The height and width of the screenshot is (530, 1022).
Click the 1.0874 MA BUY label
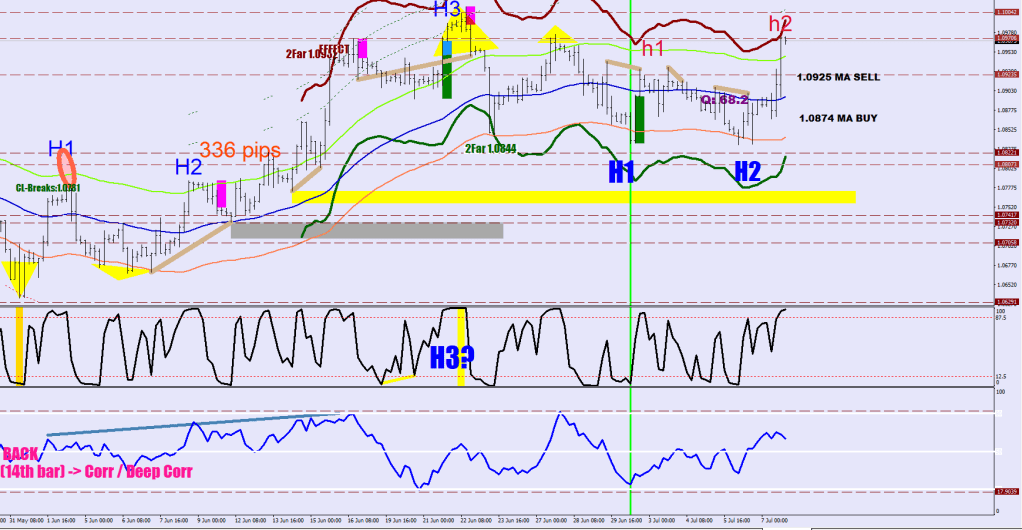click(x=837, y=118)
